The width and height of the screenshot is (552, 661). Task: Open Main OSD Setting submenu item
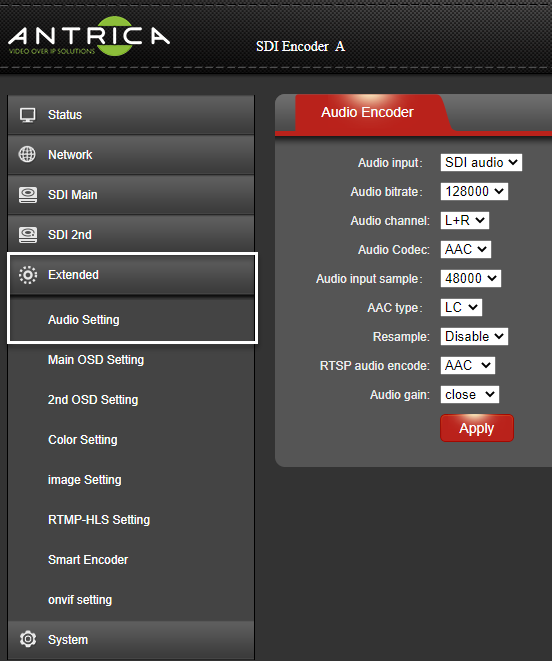pos(96,360)
